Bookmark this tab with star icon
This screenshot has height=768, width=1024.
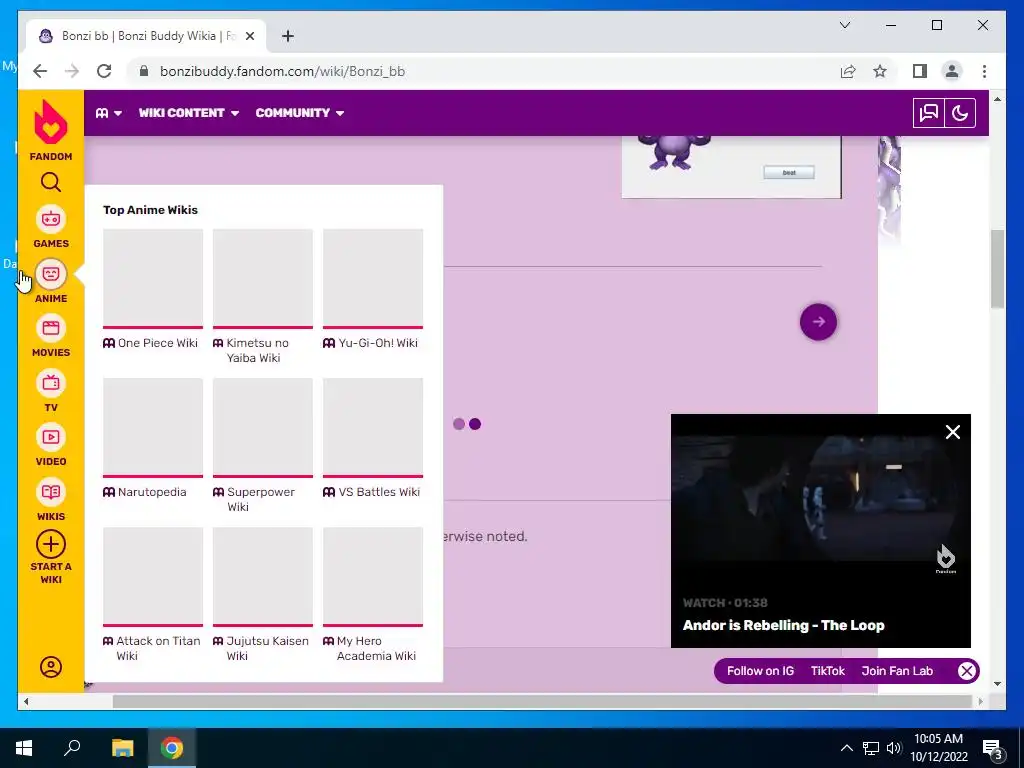pos(880,71)
